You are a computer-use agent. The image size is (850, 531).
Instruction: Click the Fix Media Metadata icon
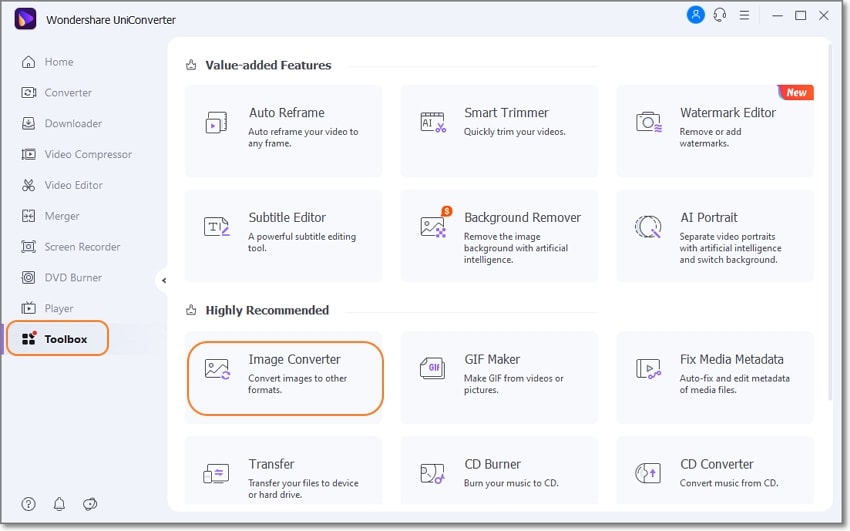point(648,368)
